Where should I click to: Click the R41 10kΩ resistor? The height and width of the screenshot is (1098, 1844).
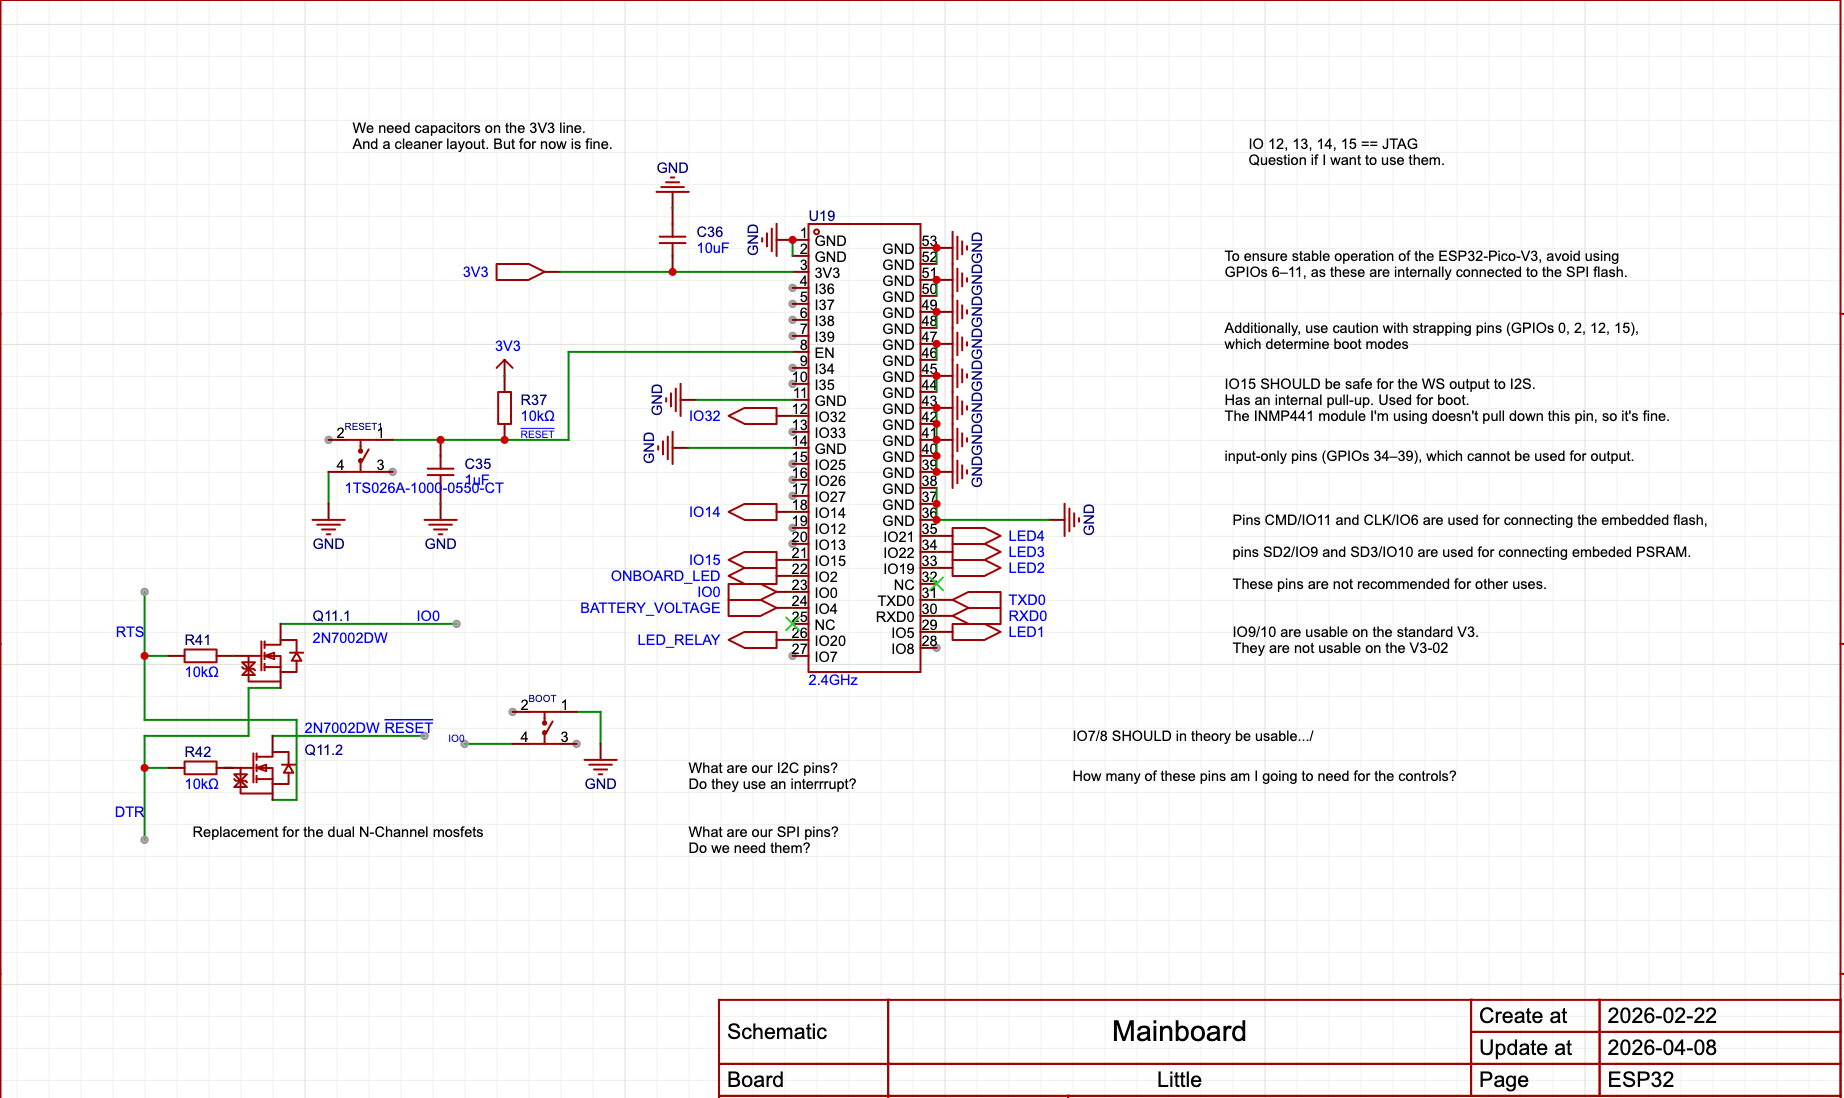(200, 656)
